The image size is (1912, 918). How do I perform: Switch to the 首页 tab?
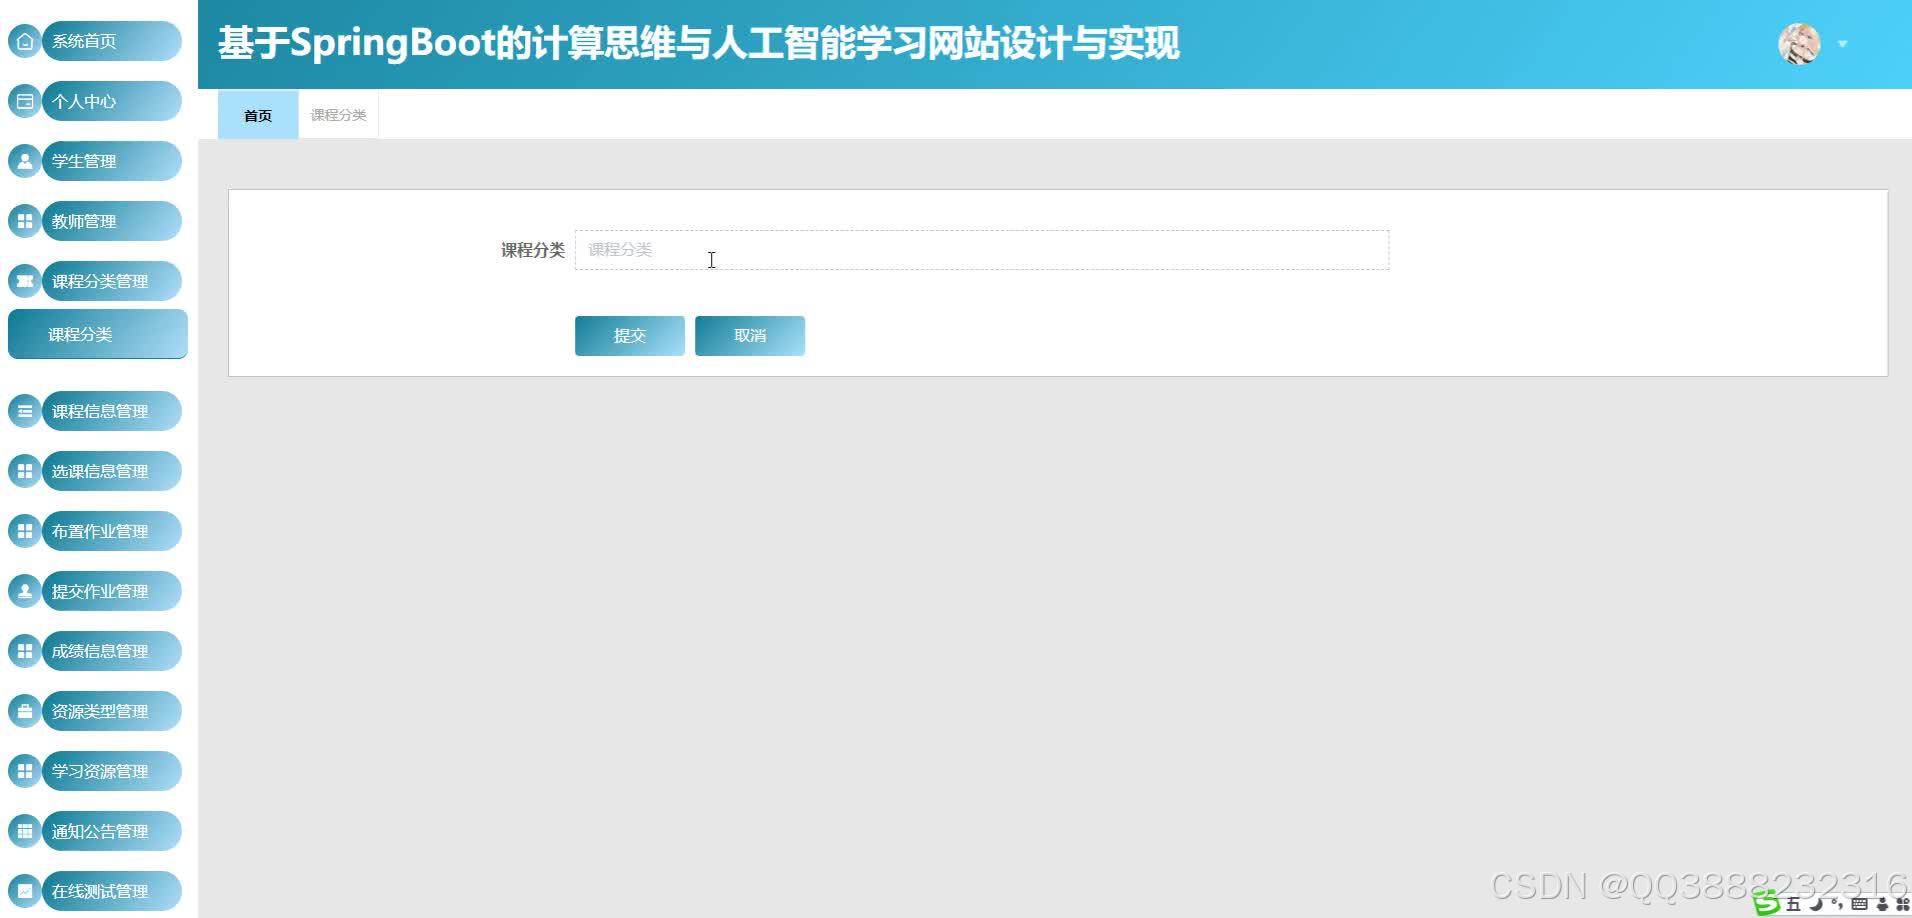257,115
